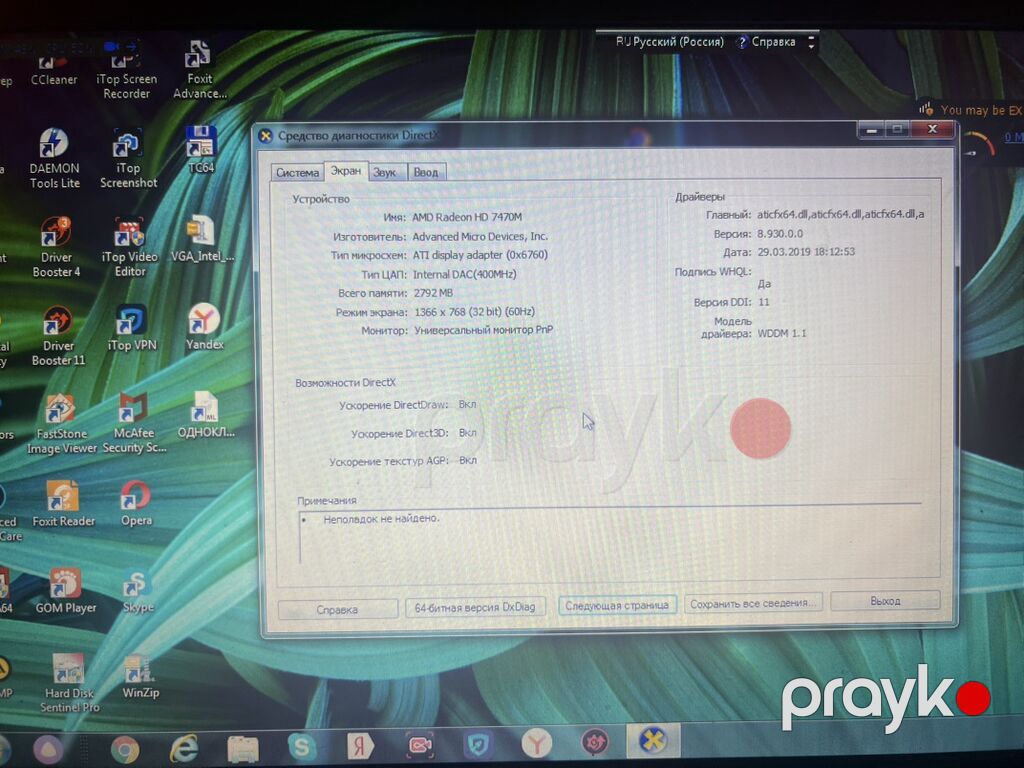Image resolution: width=1024 pixels, height=768 pixels.
Task: Launch Driver Booster 4 shortcut
Action: (56, 248)
